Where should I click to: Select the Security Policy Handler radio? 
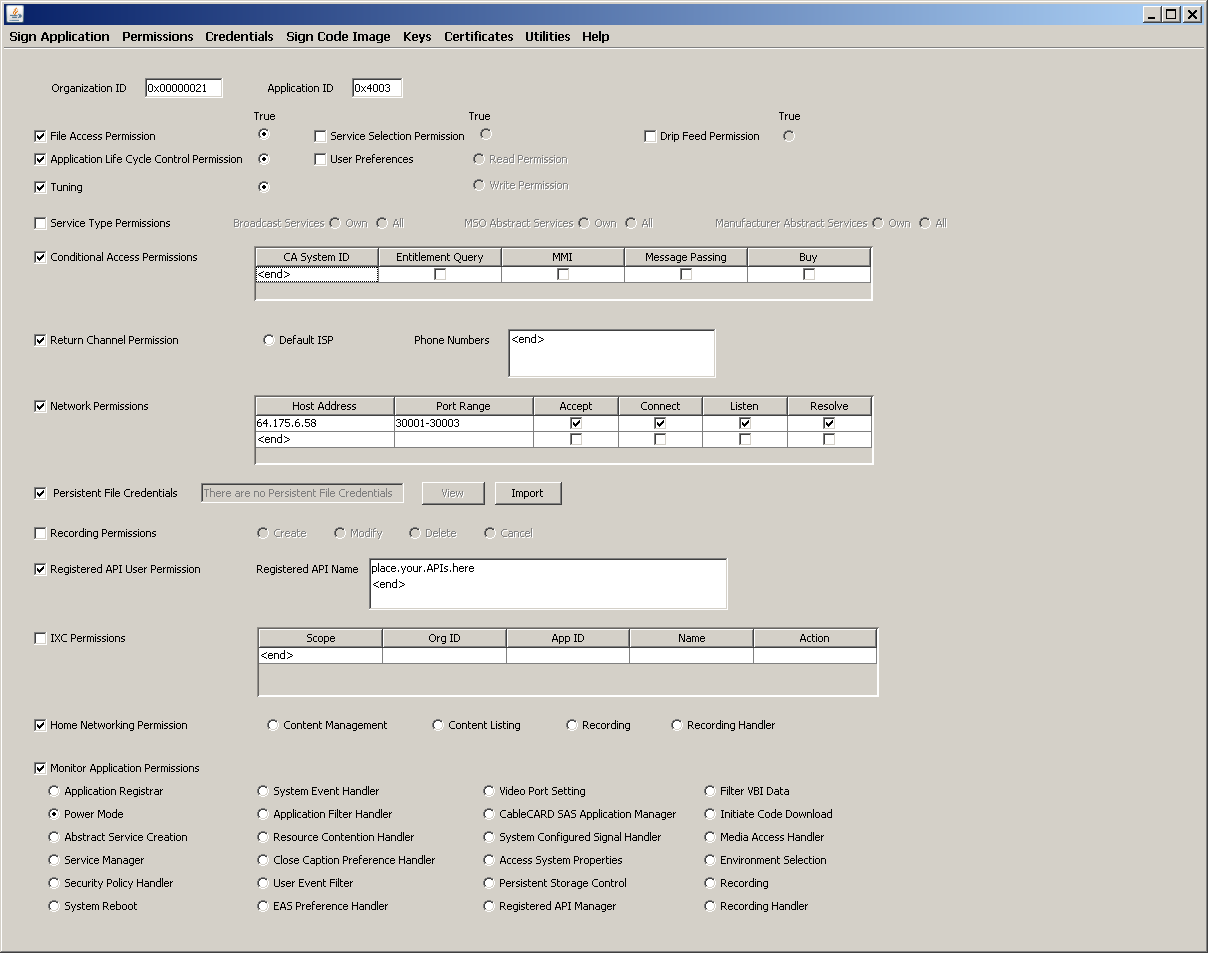[x=54, y=883]
